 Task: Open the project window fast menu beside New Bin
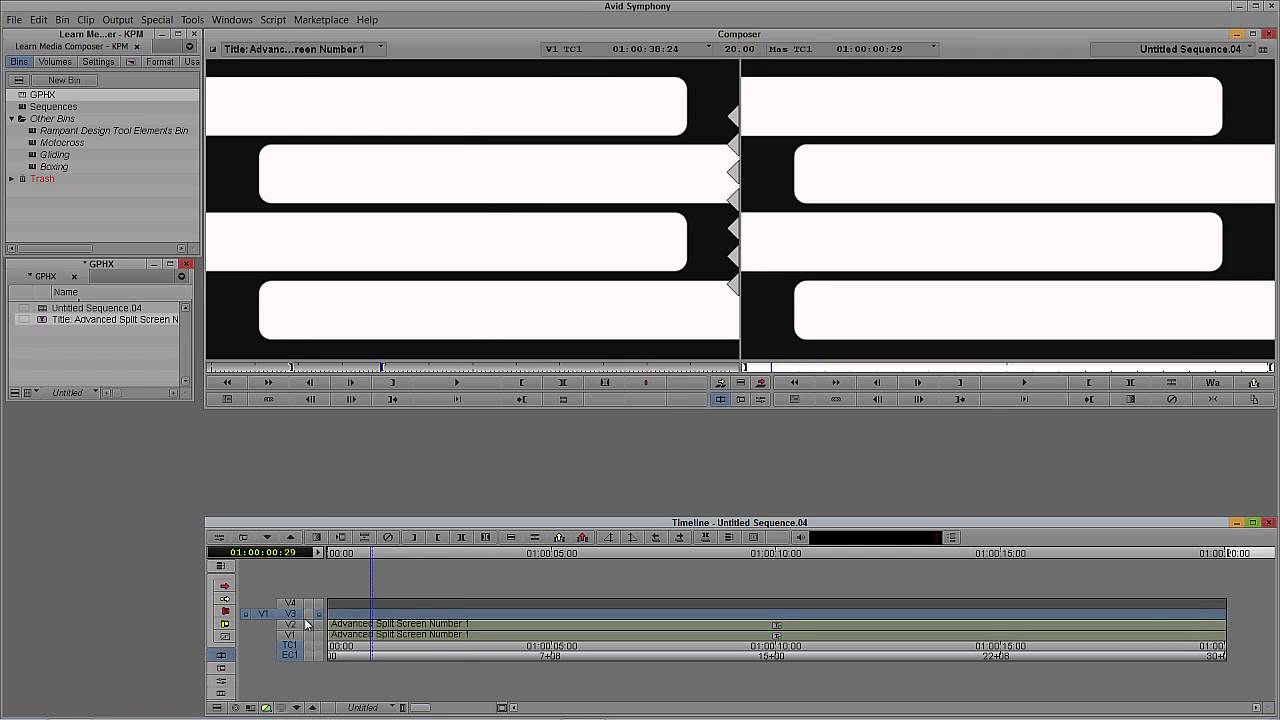19,80
